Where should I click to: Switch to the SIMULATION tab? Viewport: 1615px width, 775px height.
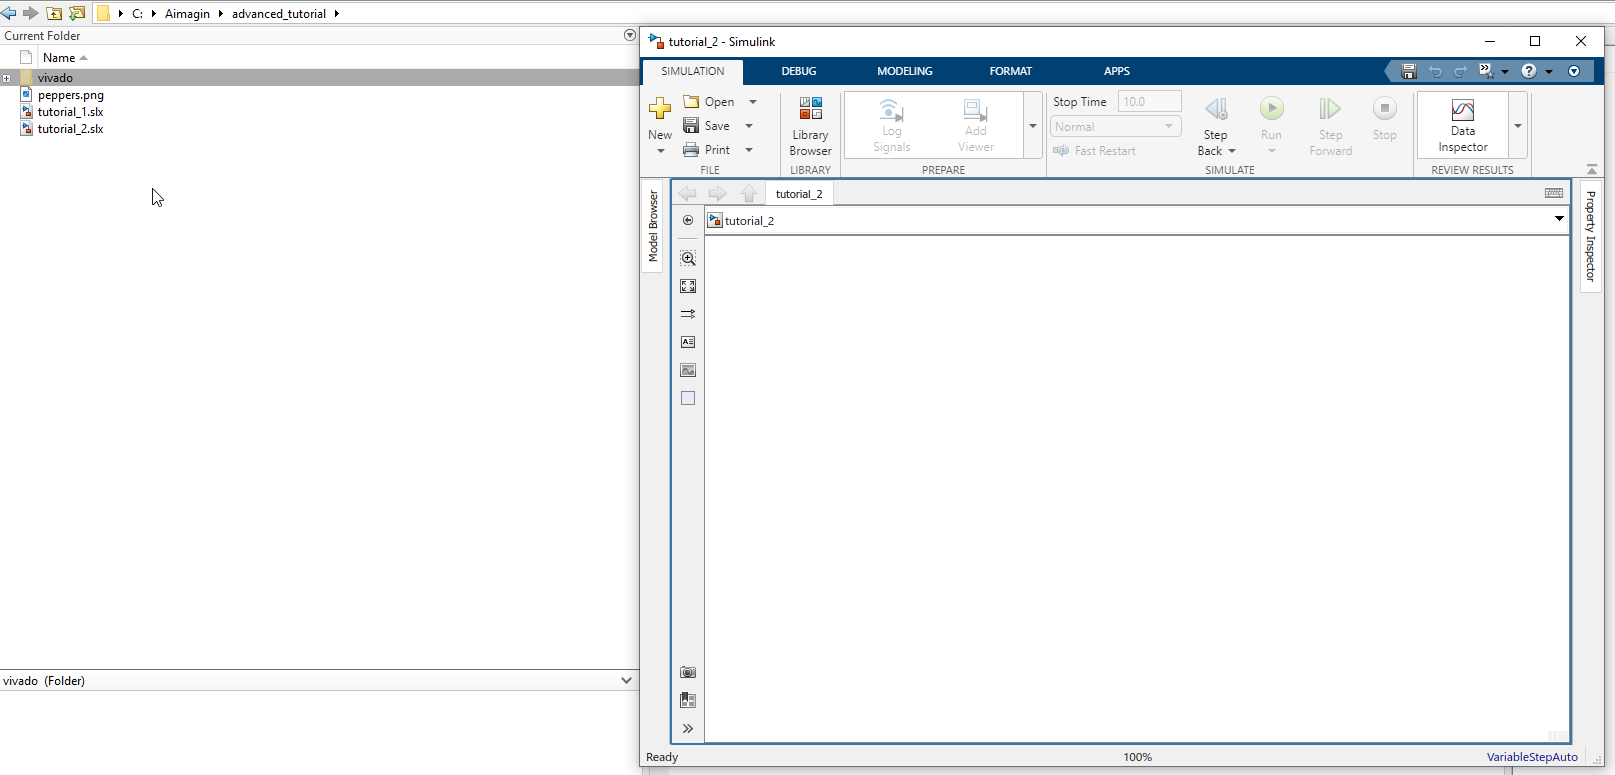click(x=692, y=71)
